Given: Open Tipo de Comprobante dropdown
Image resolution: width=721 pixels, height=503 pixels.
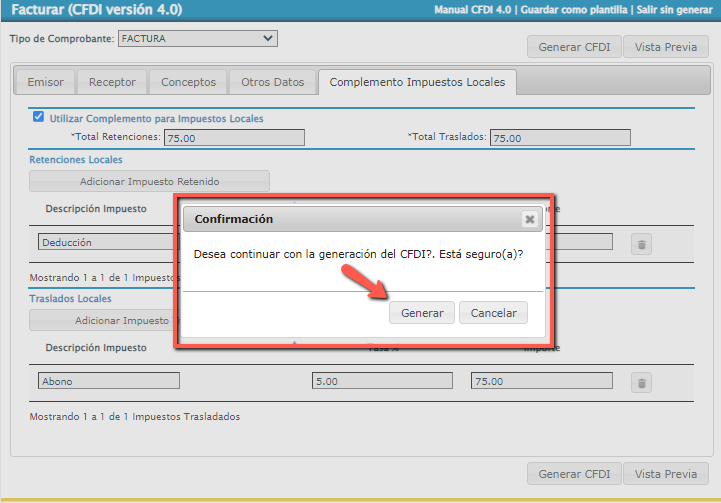Looking at the screenshot, I should (197, 38).
